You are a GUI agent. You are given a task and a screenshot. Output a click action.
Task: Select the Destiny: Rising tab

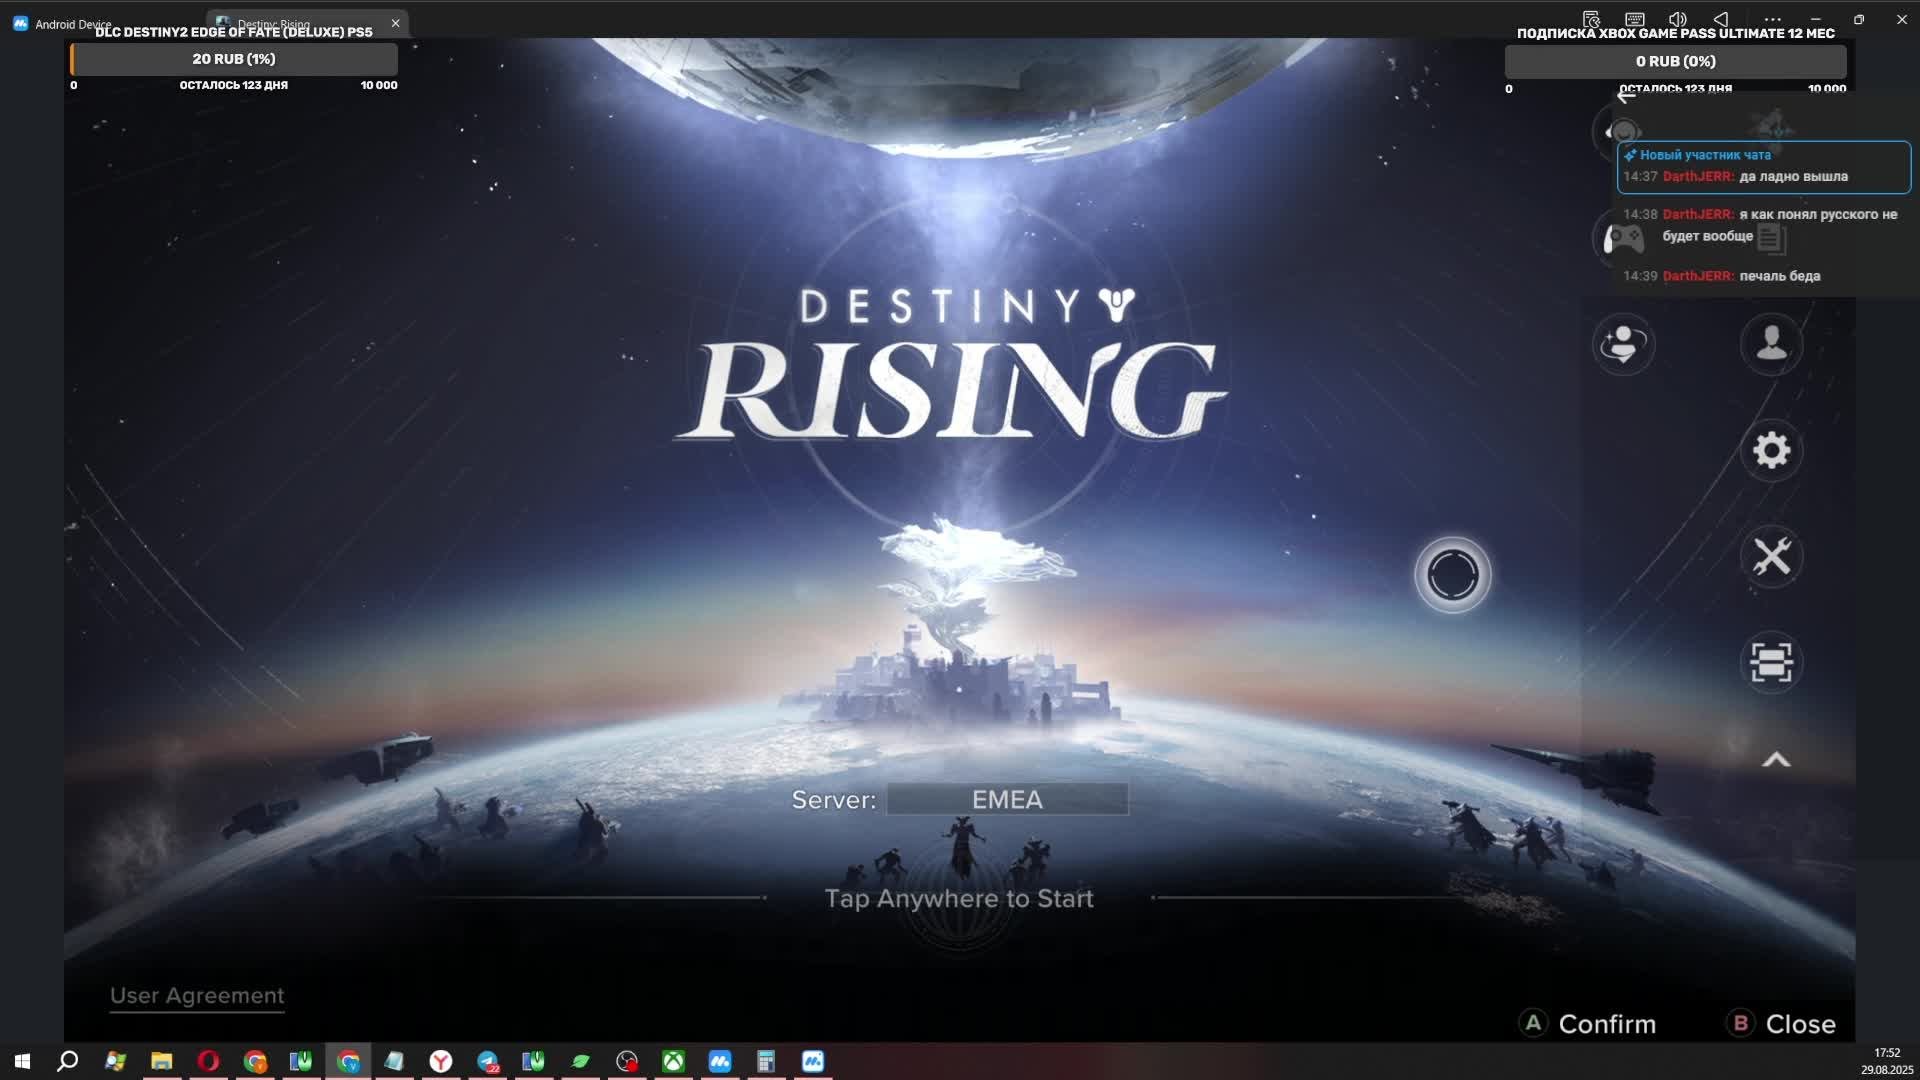point(290,23)
